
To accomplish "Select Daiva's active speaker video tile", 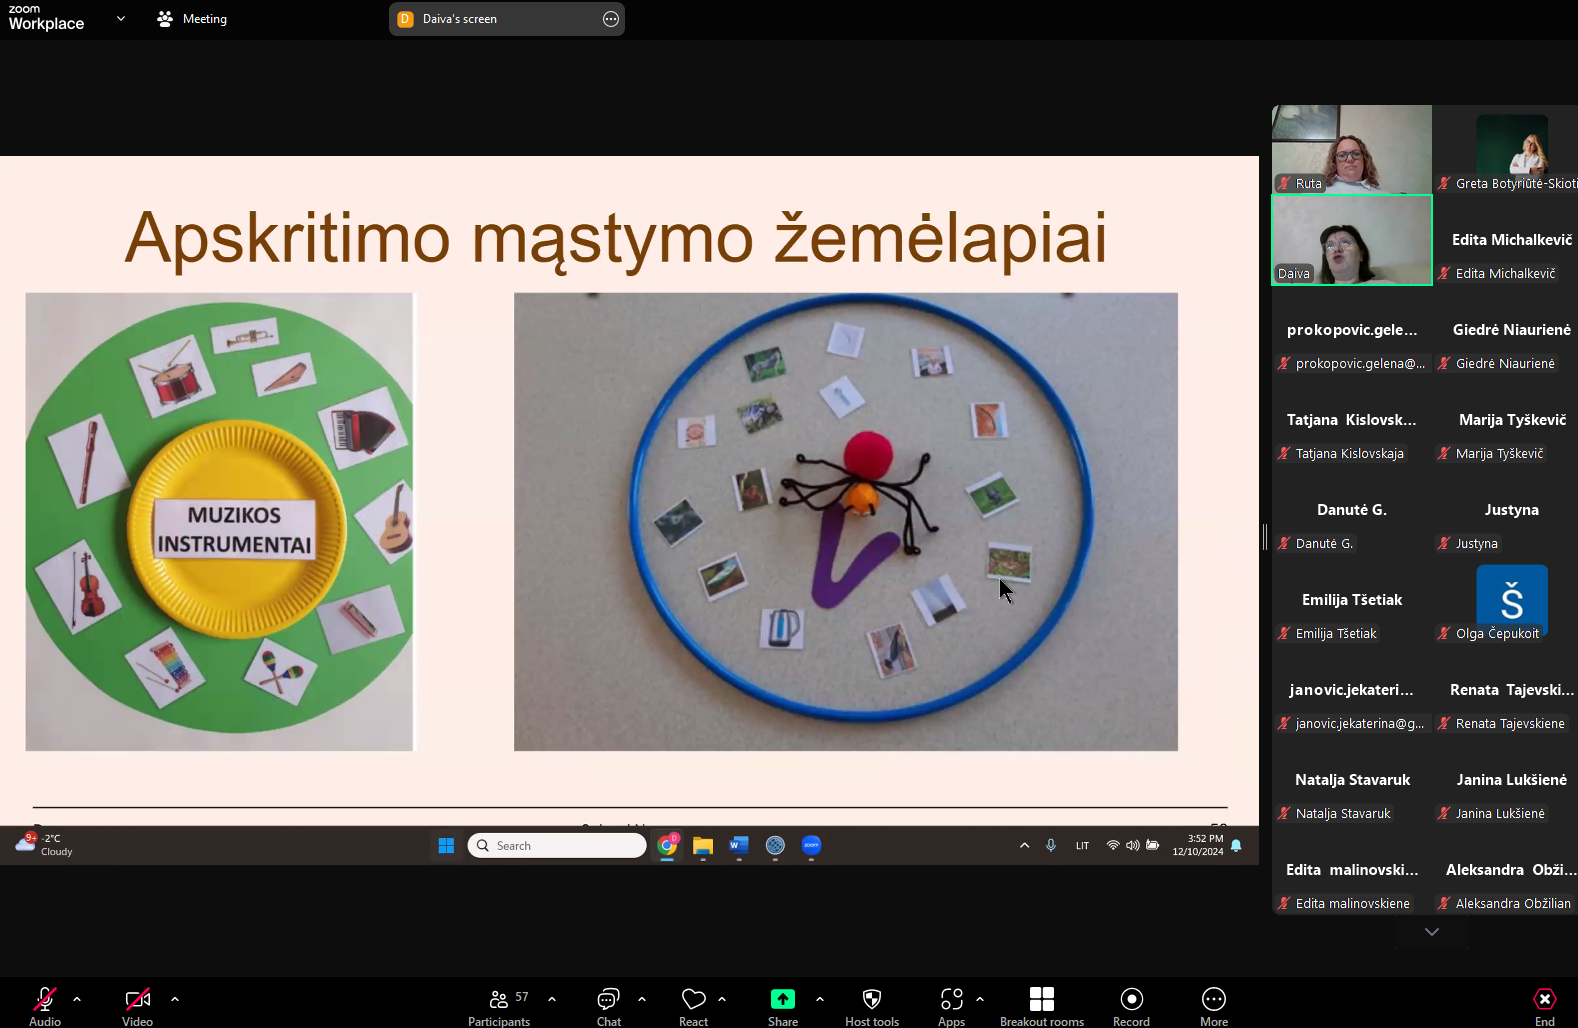I will pyautogui.click(x=1351, y=240).
